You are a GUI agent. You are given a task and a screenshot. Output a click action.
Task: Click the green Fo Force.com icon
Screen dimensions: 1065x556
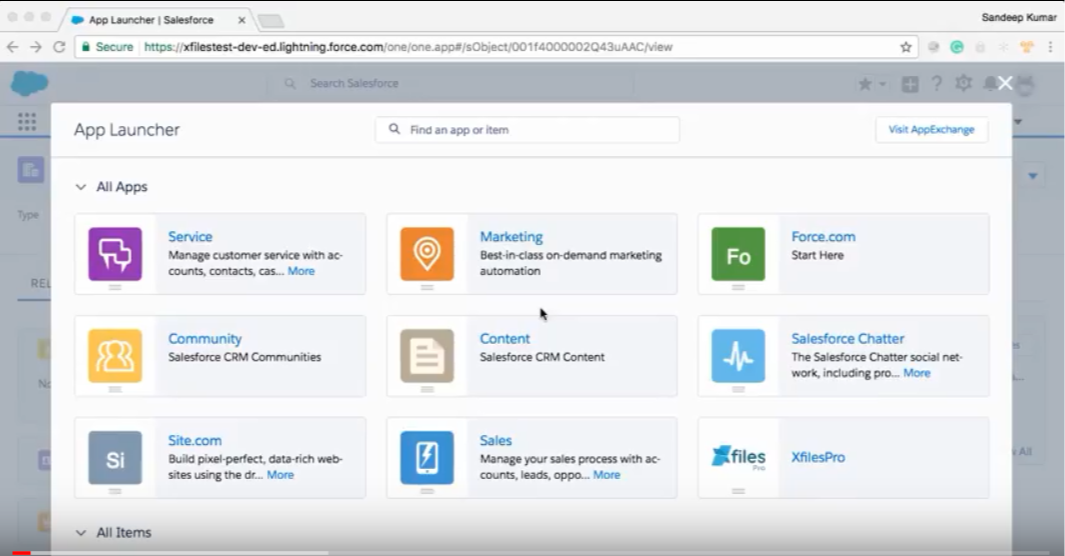coord(738,254)
